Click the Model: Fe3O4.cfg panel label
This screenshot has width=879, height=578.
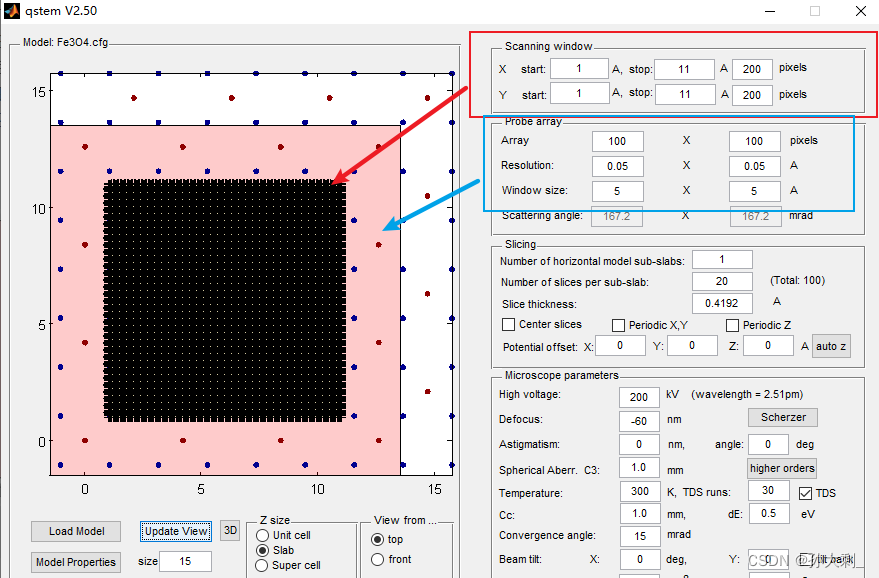pyautogui.click(x=65, y=42)
